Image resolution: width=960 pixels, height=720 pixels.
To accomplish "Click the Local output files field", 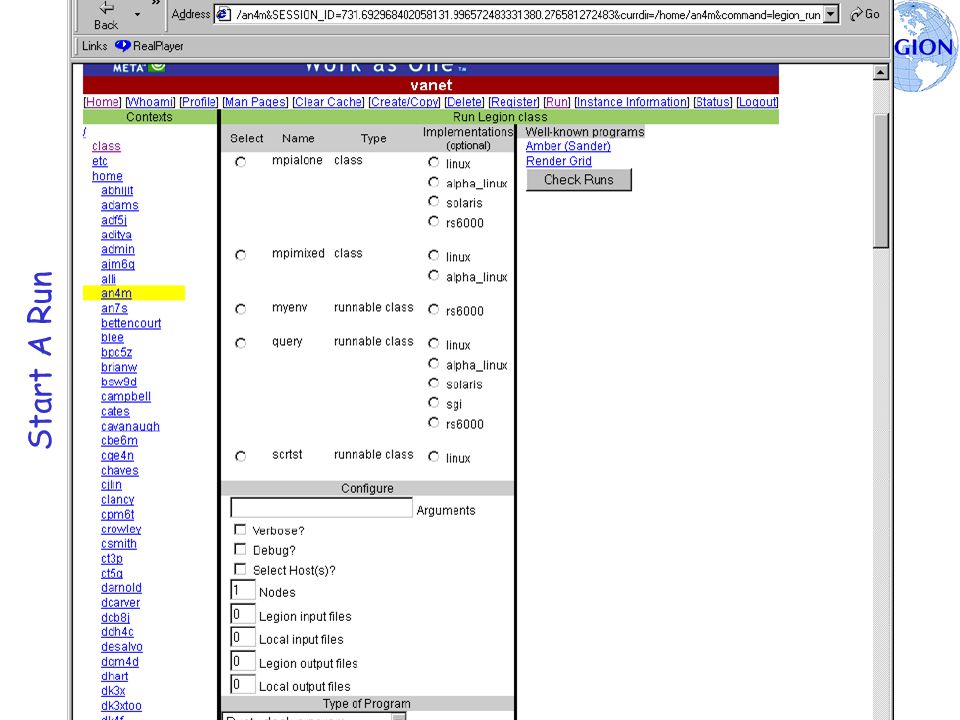I will pos(242,684).
